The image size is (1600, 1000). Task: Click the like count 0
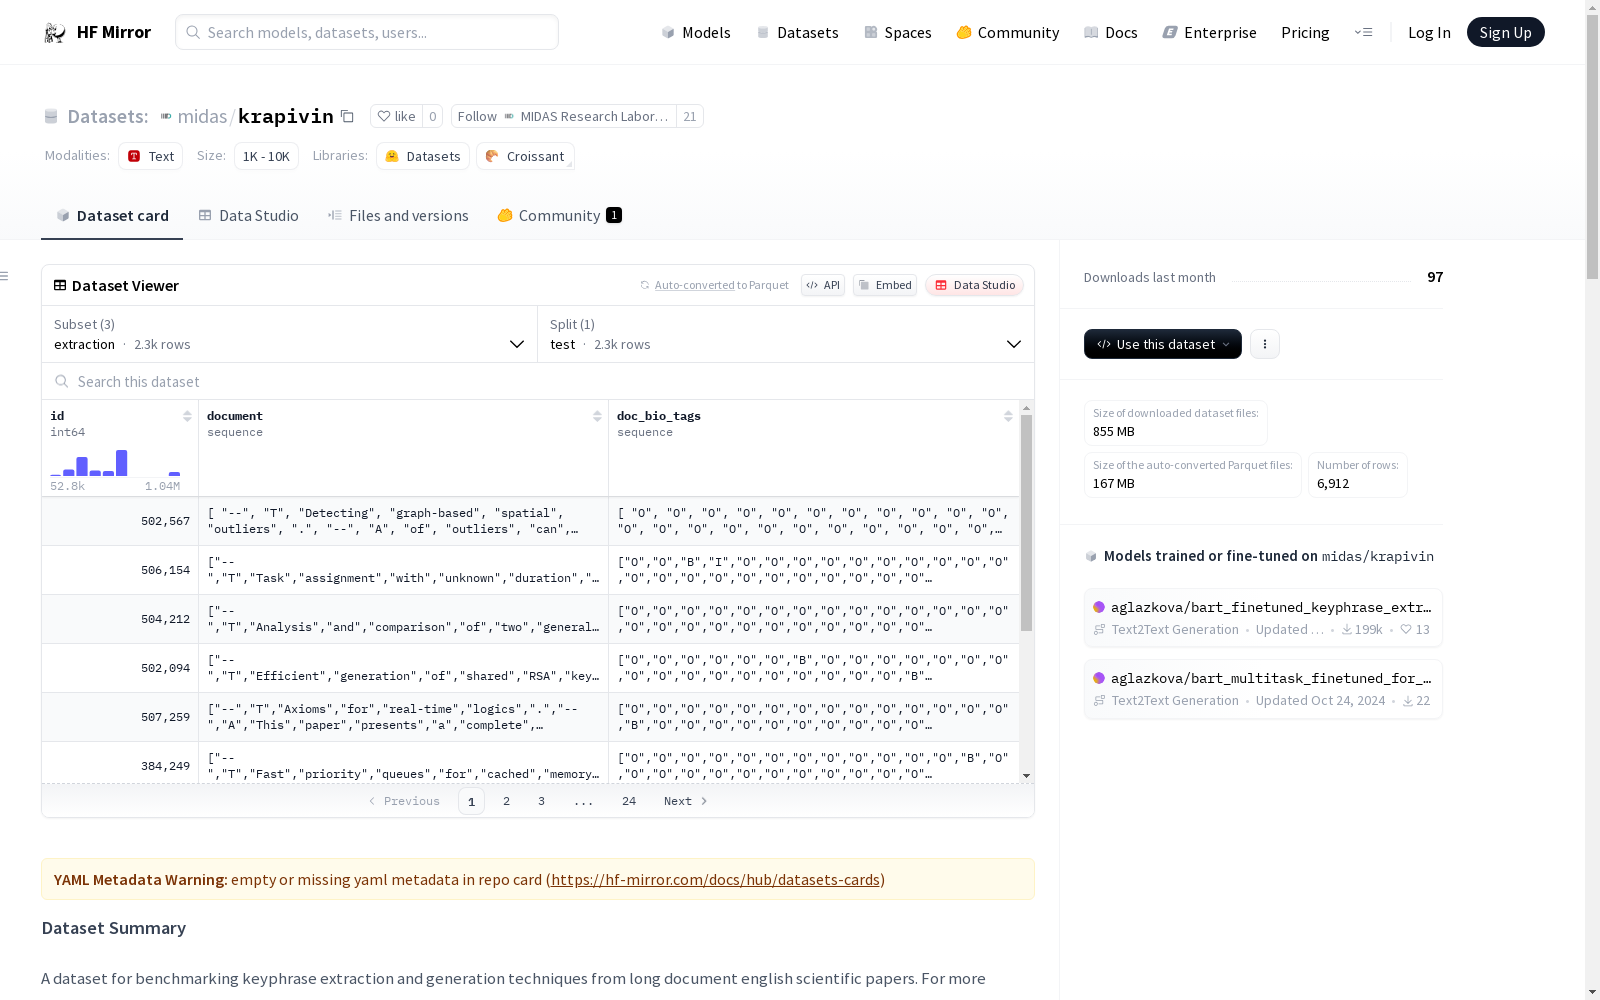coord(433,116)
